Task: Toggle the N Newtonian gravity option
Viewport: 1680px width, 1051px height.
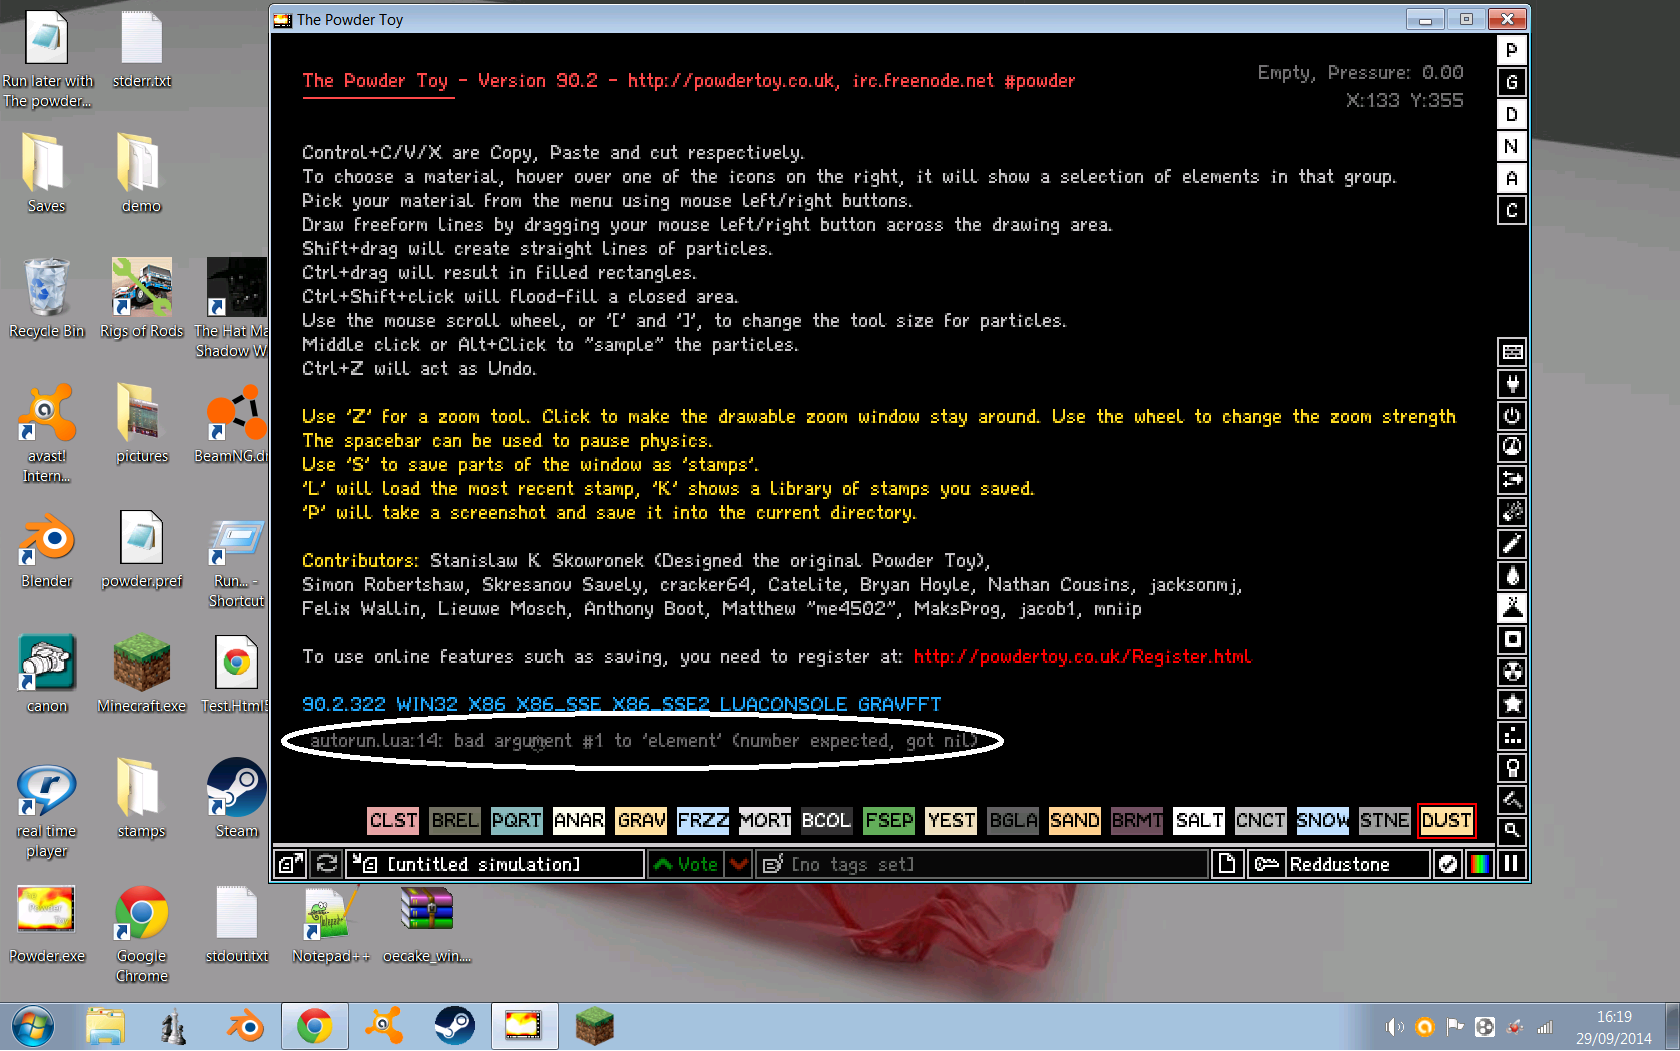Action: pos(1512,146)
